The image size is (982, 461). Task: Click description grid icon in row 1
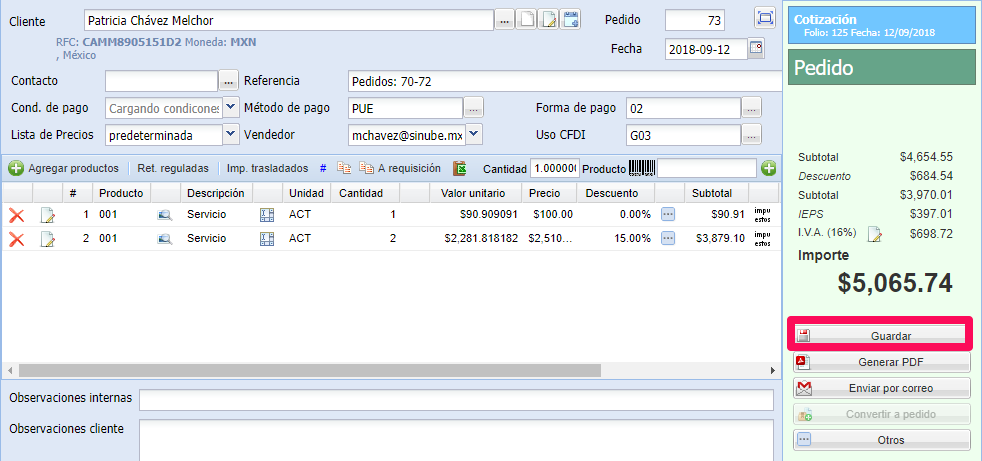click(267, 215)
